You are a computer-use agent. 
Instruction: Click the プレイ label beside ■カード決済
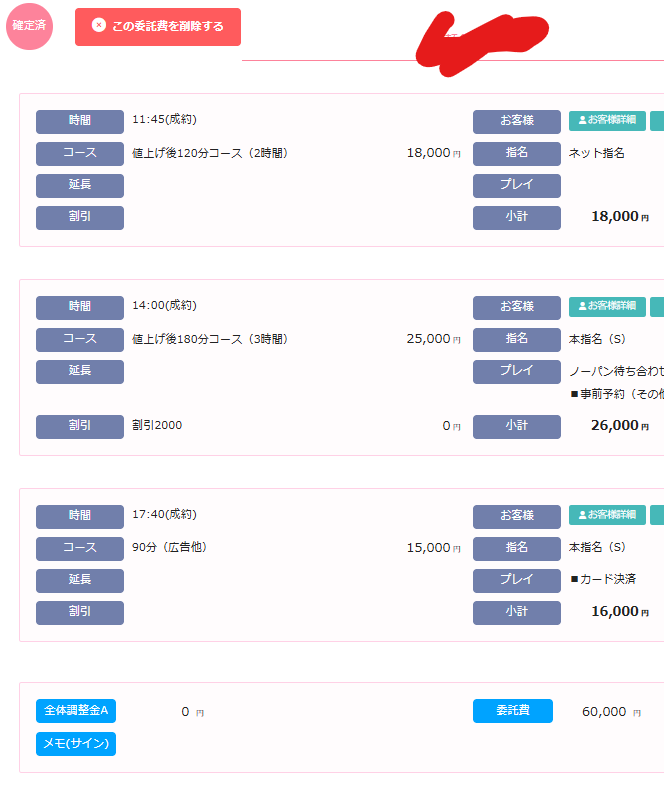click(517, 580)
